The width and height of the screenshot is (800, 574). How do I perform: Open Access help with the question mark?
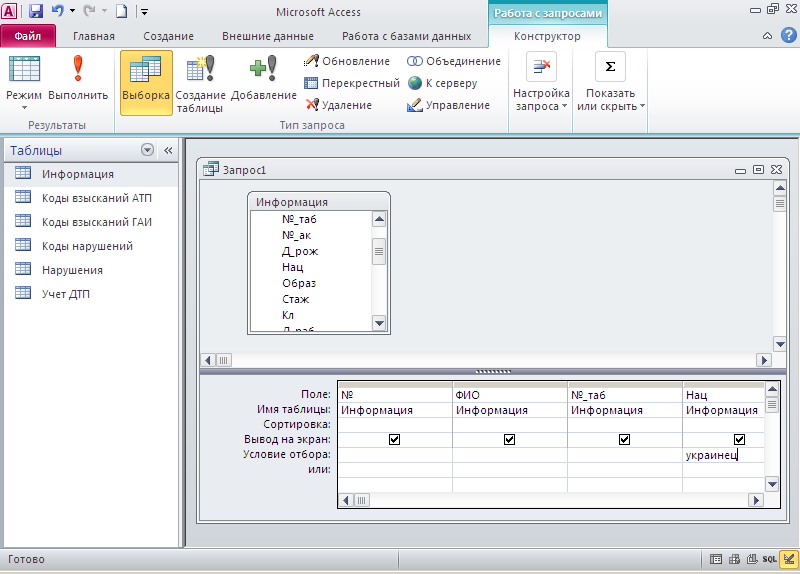click(x=789, y=35)
